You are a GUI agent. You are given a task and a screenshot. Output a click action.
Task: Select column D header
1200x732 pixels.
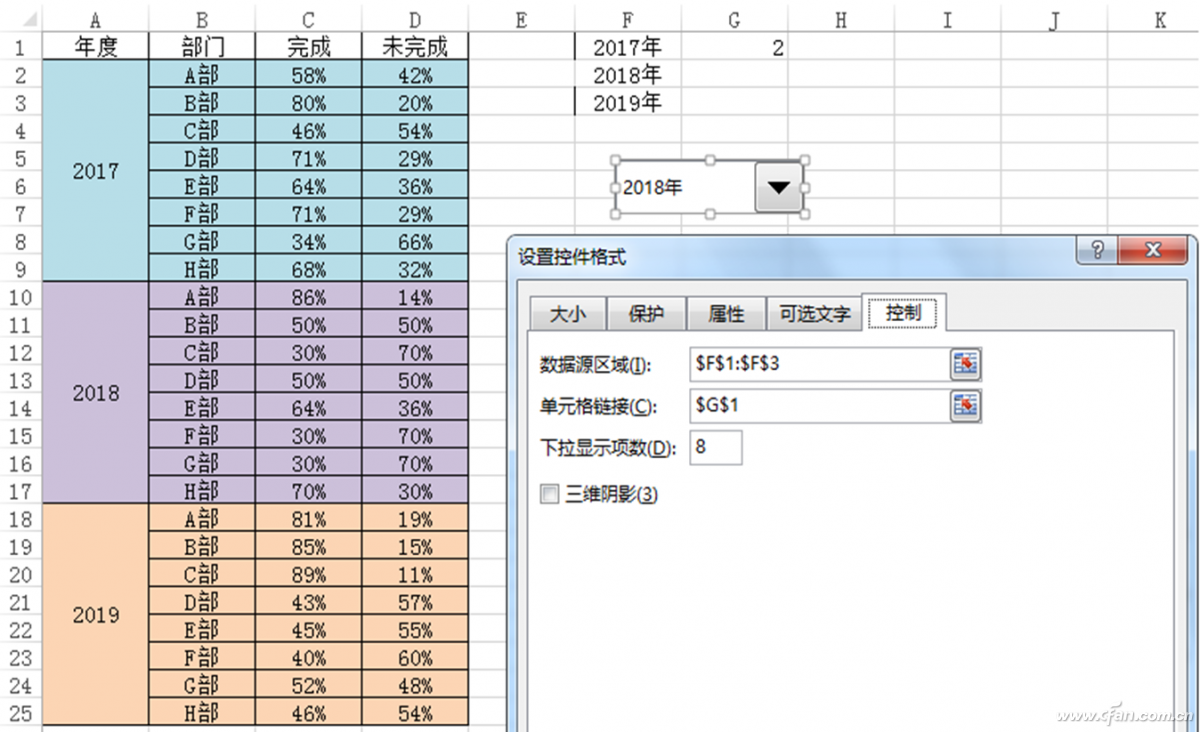pyautogui.click(x=415, y=20)
